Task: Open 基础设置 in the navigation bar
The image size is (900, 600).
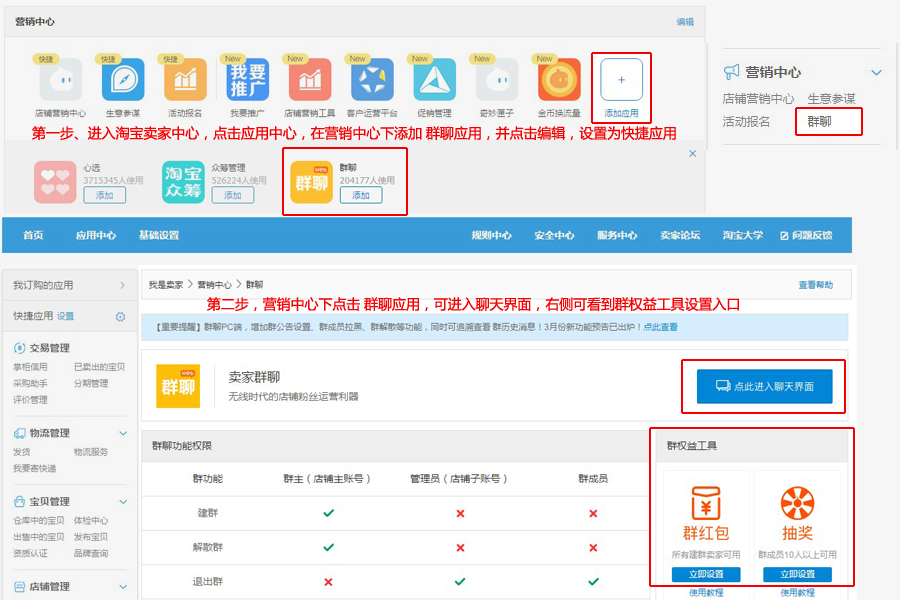Action: pos(159,235)
